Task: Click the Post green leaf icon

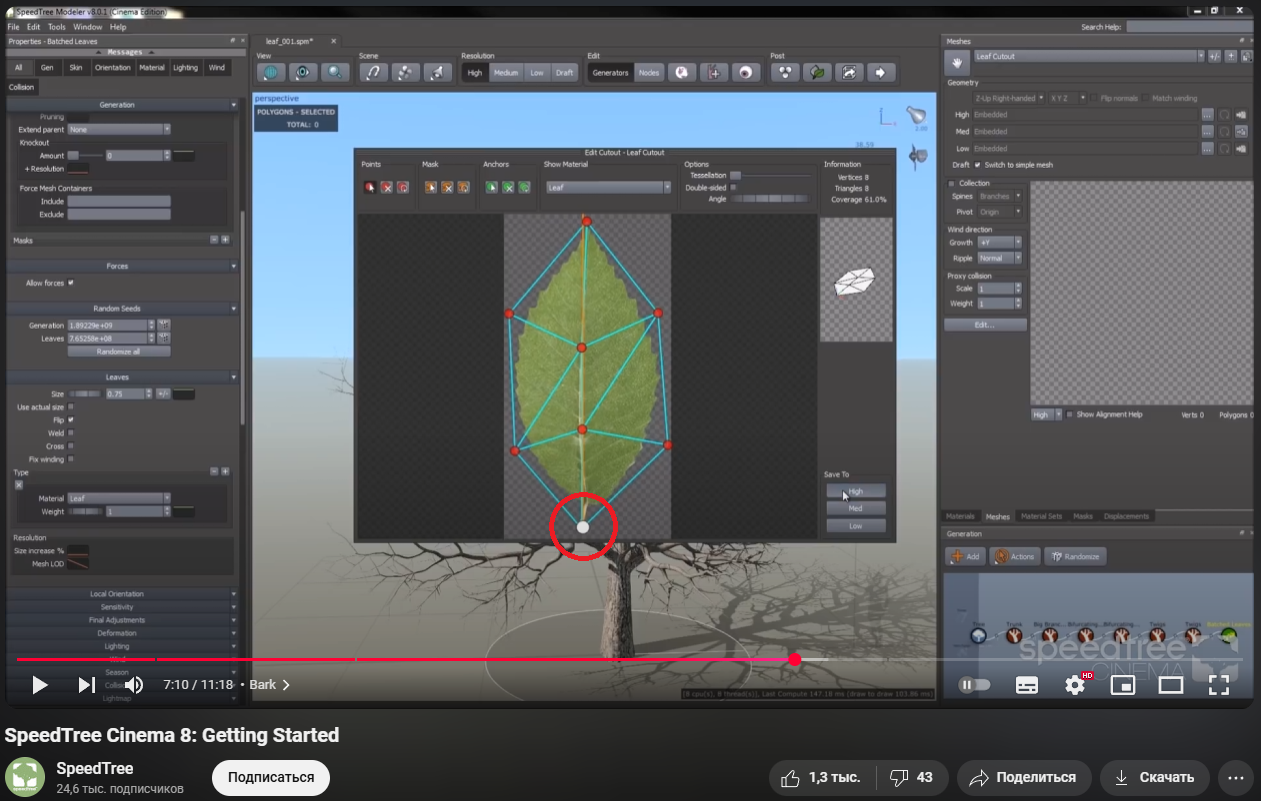Action: point(817,72)
